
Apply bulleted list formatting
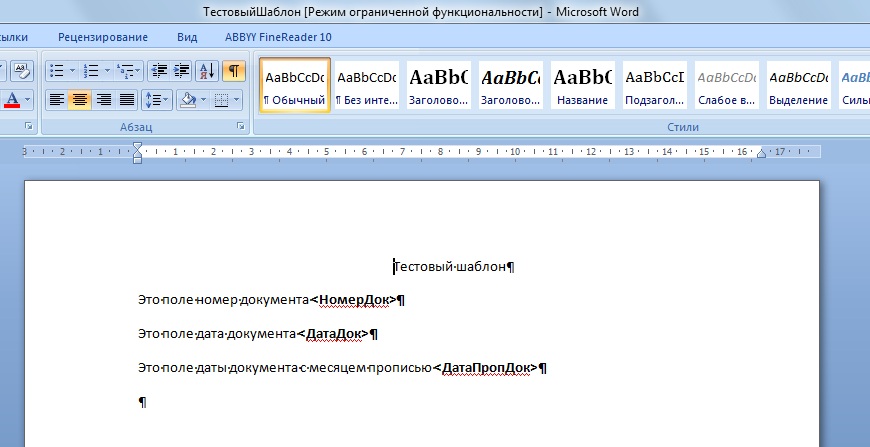point(57,71)
